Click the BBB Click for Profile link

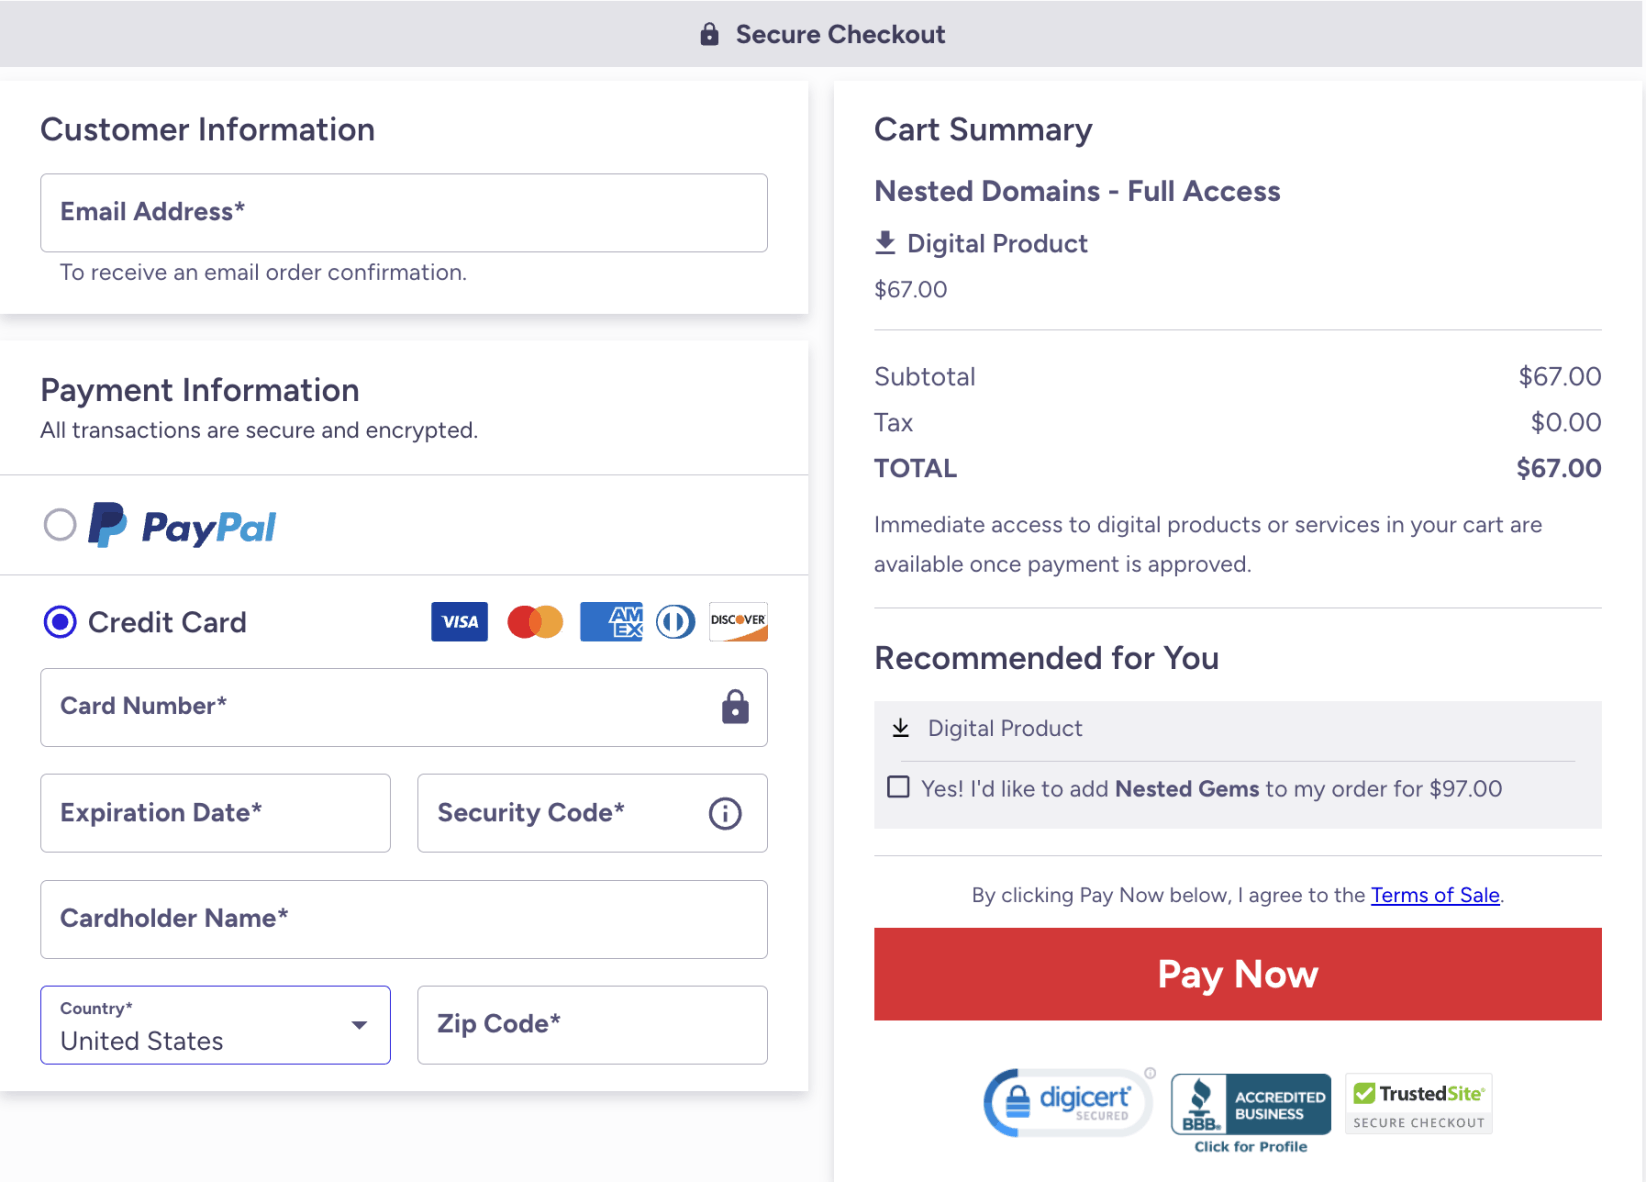tap(1250, 1145)
